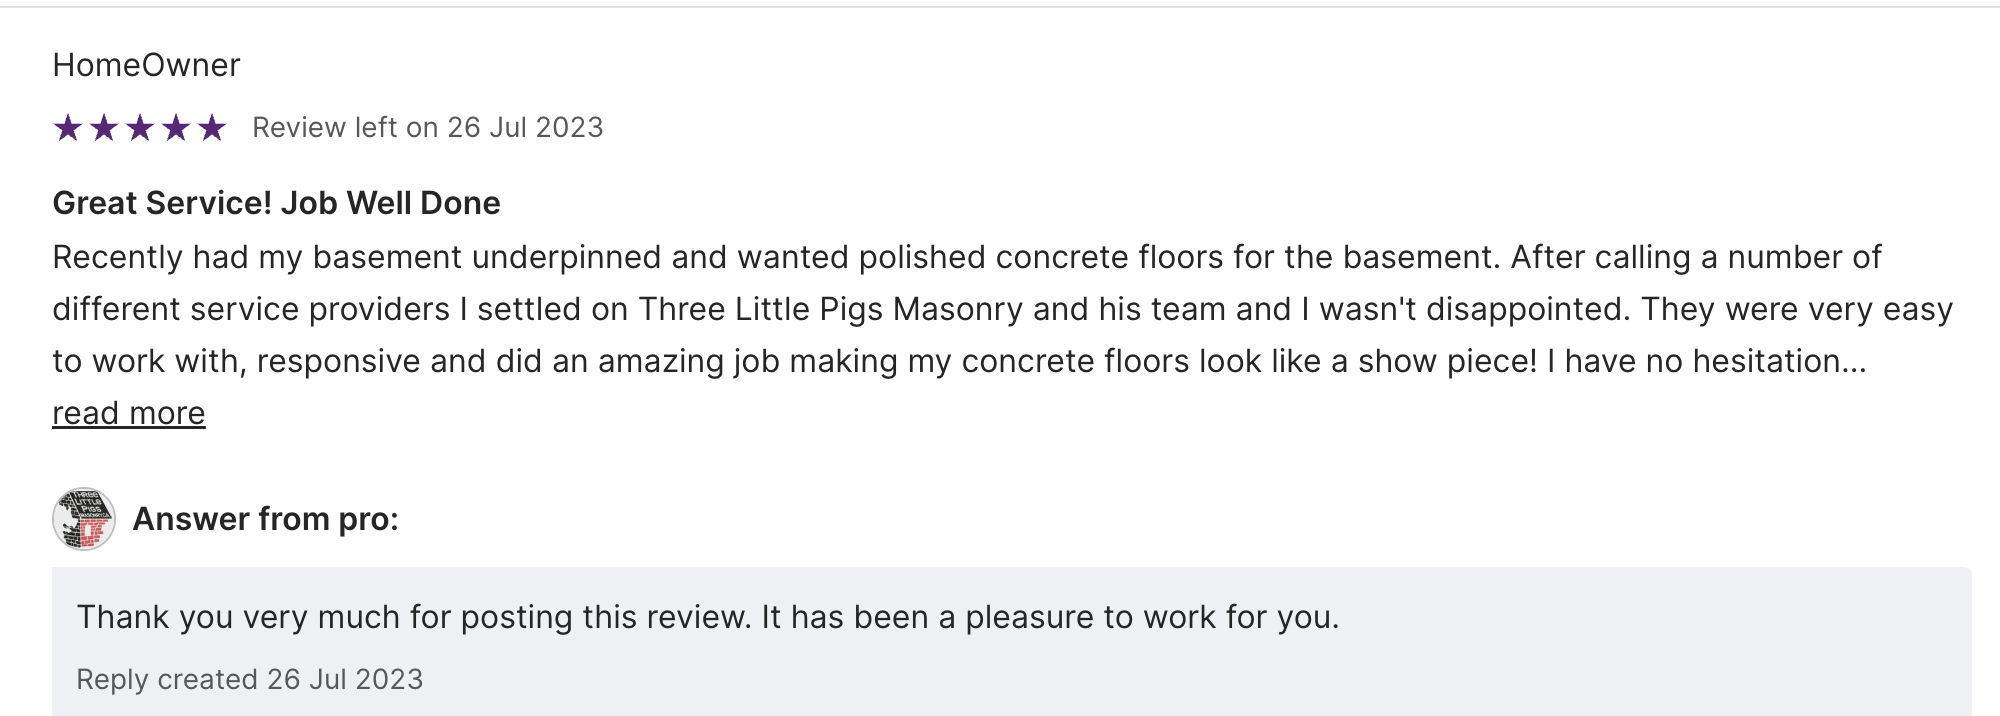Click the fourth purple rating star
2000x716 pixels.
[176, 128]
